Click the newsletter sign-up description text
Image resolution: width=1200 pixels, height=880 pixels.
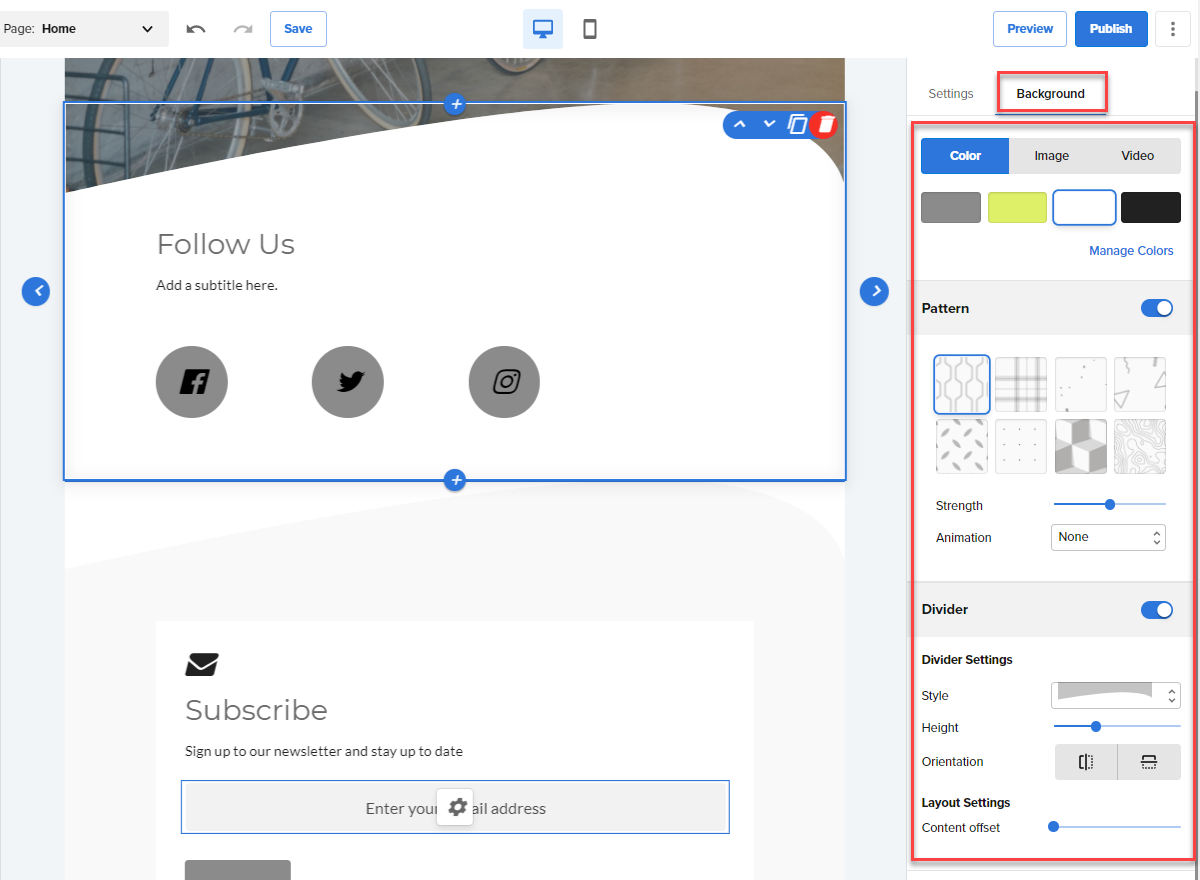tap(324, 751)
